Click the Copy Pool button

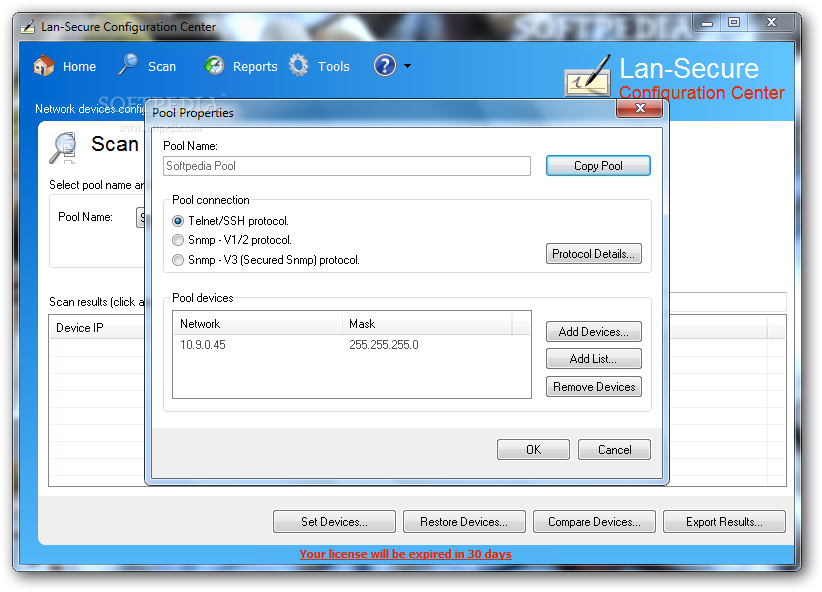pos(598,166)
